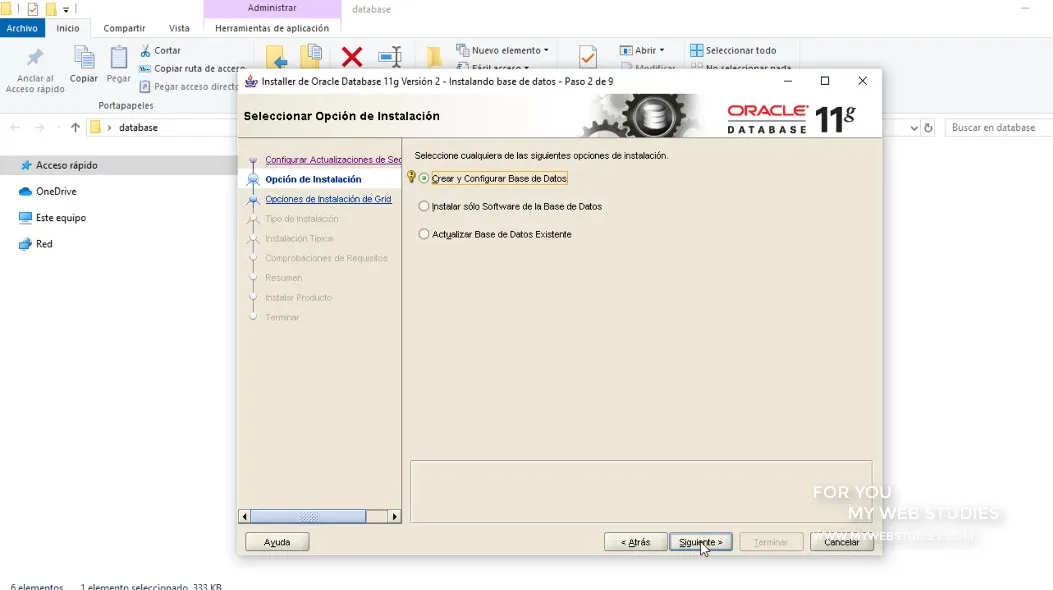Click the Copiar icon in Explorer ribbon

[x=84, y=58]
